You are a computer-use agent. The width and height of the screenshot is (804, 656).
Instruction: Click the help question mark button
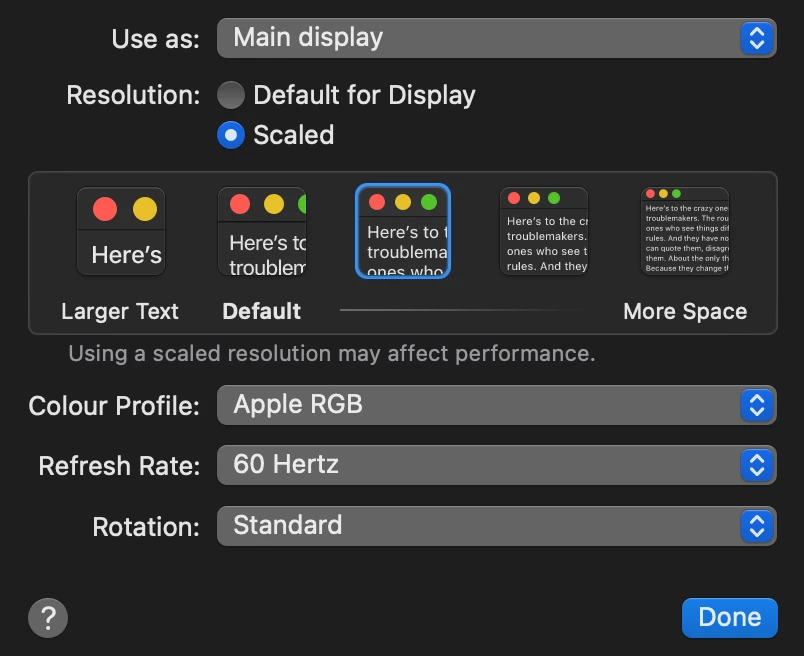click(x=48, y=617)
